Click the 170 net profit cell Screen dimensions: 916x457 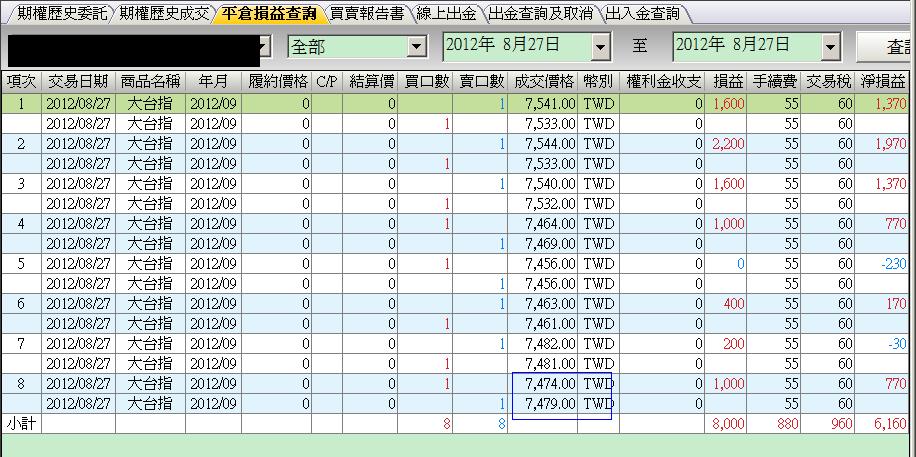click(x=883, y=304)
